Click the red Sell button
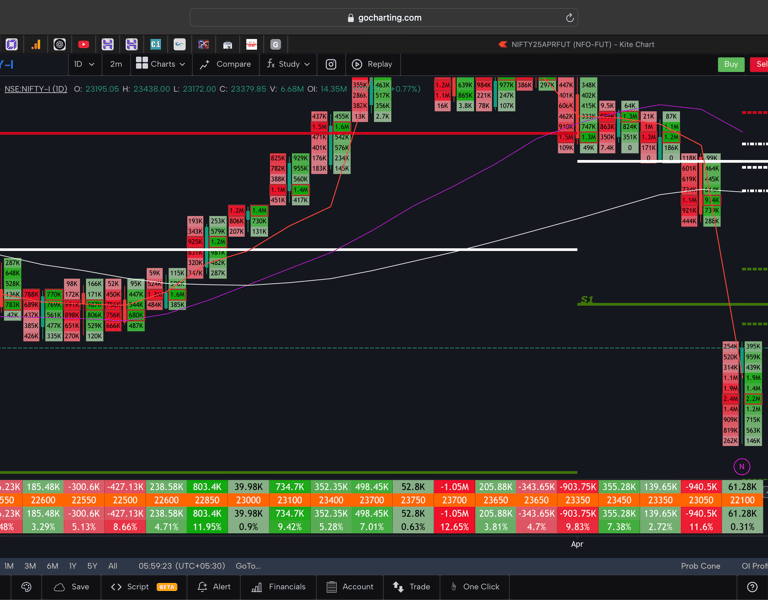This screenshot has width=768, height=600. coord(759,64)
